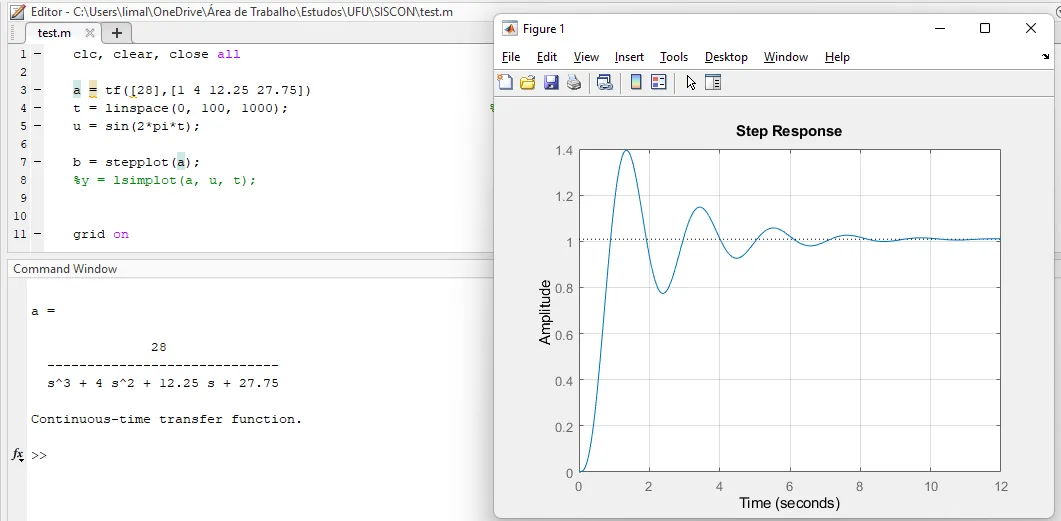Open the fx function browser in the Command Window
The width and height of the screenshot is (1061, 521).
point(17,455)
